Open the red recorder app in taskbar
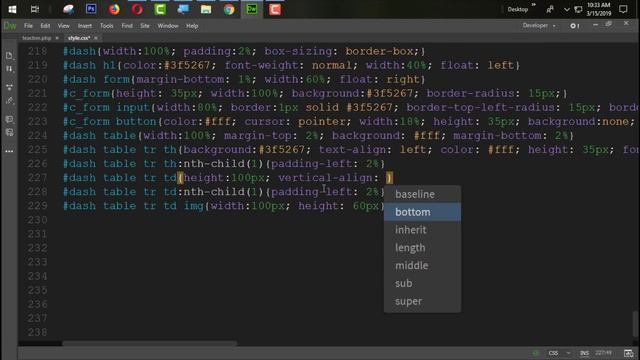Viewport: 640px width, 360px height. point(275,9)
